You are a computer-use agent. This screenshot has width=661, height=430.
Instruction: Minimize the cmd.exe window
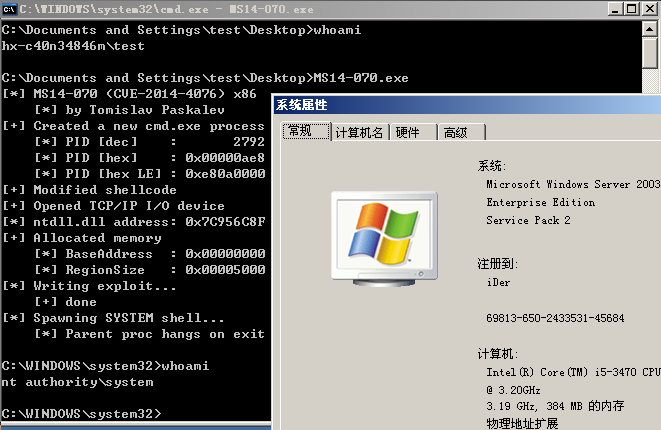(615, 8)
